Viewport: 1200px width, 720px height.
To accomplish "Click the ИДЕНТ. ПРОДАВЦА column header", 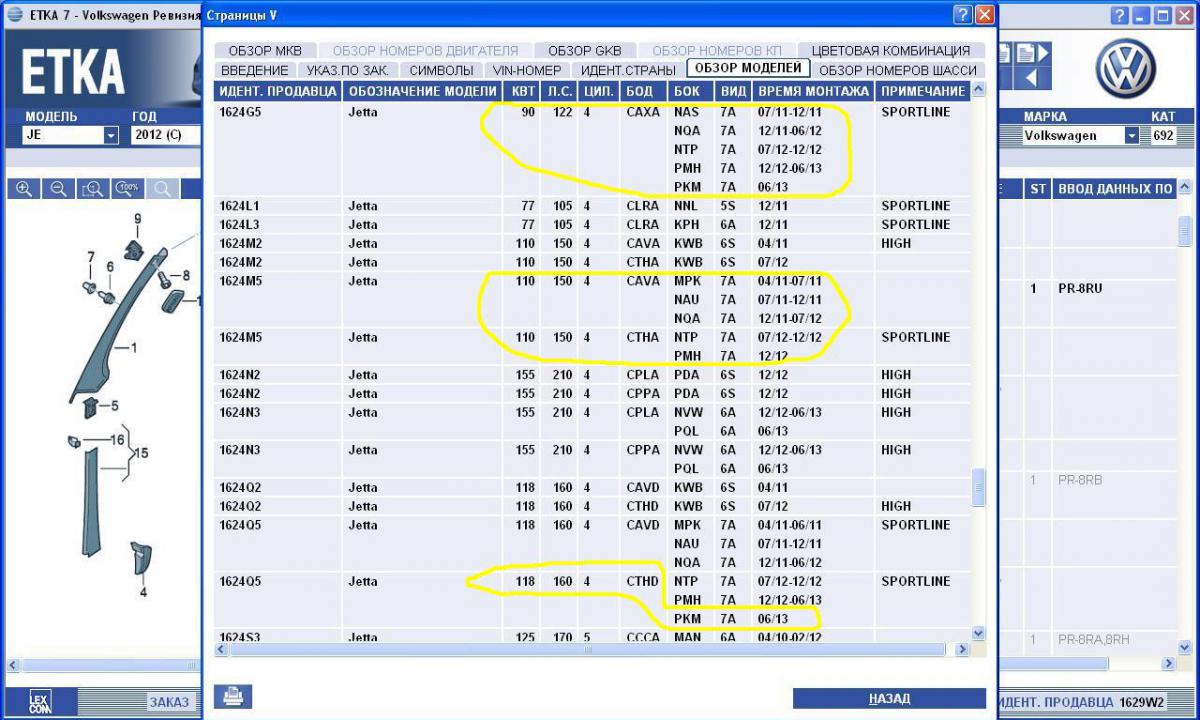I will coord(279,91).
